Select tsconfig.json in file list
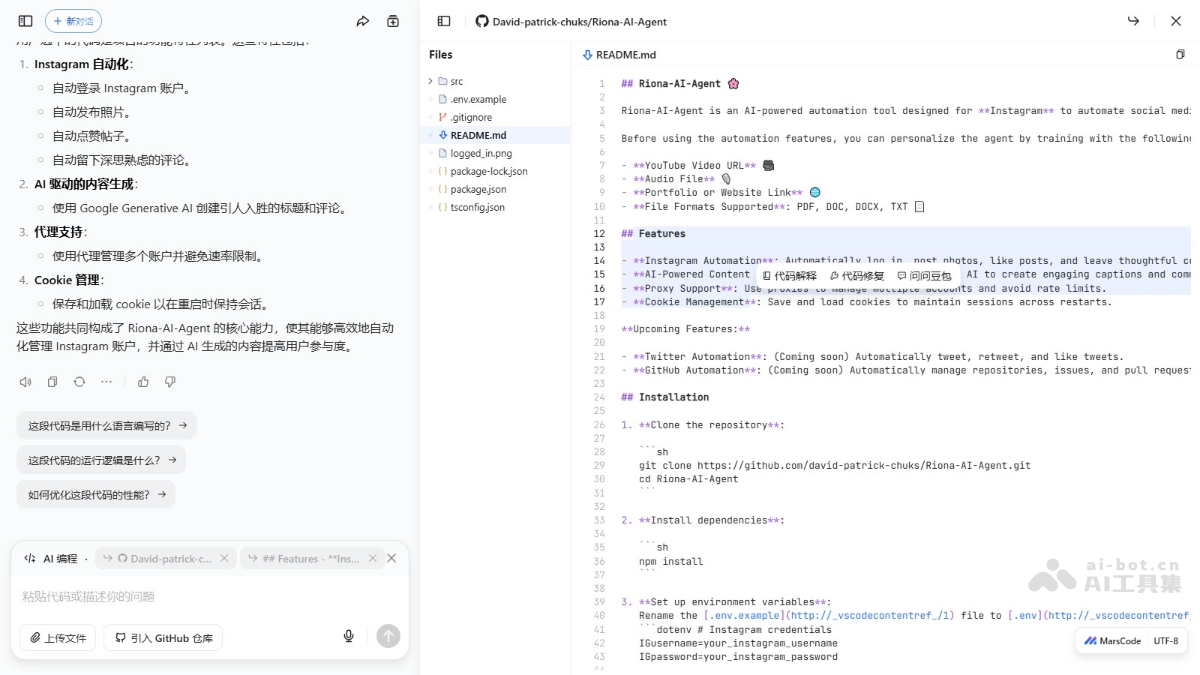The width and height of the screenshot is (1200, 675). click(x=477, y=207)
